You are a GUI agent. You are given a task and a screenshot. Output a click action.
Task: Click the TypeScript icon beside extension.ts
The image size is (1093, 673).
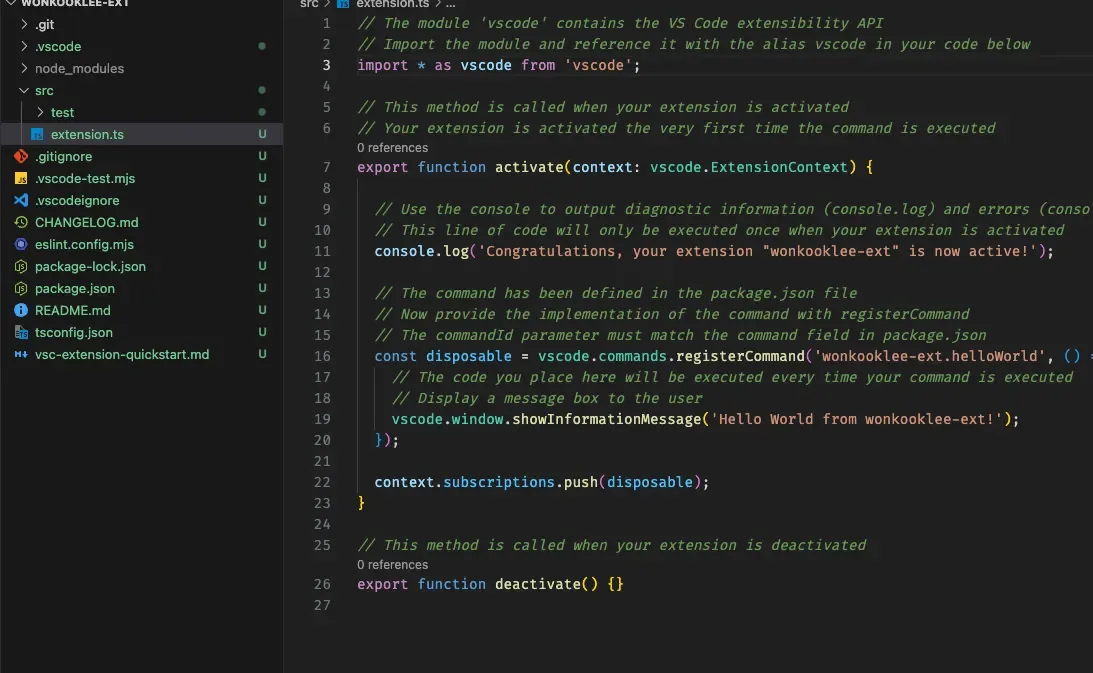pyautogui.click(x=37, y=134)
